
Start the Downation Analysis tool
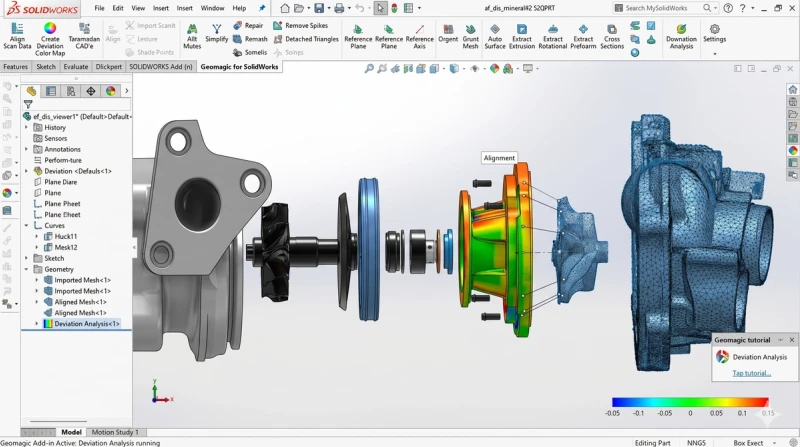[x=681, y=36]
